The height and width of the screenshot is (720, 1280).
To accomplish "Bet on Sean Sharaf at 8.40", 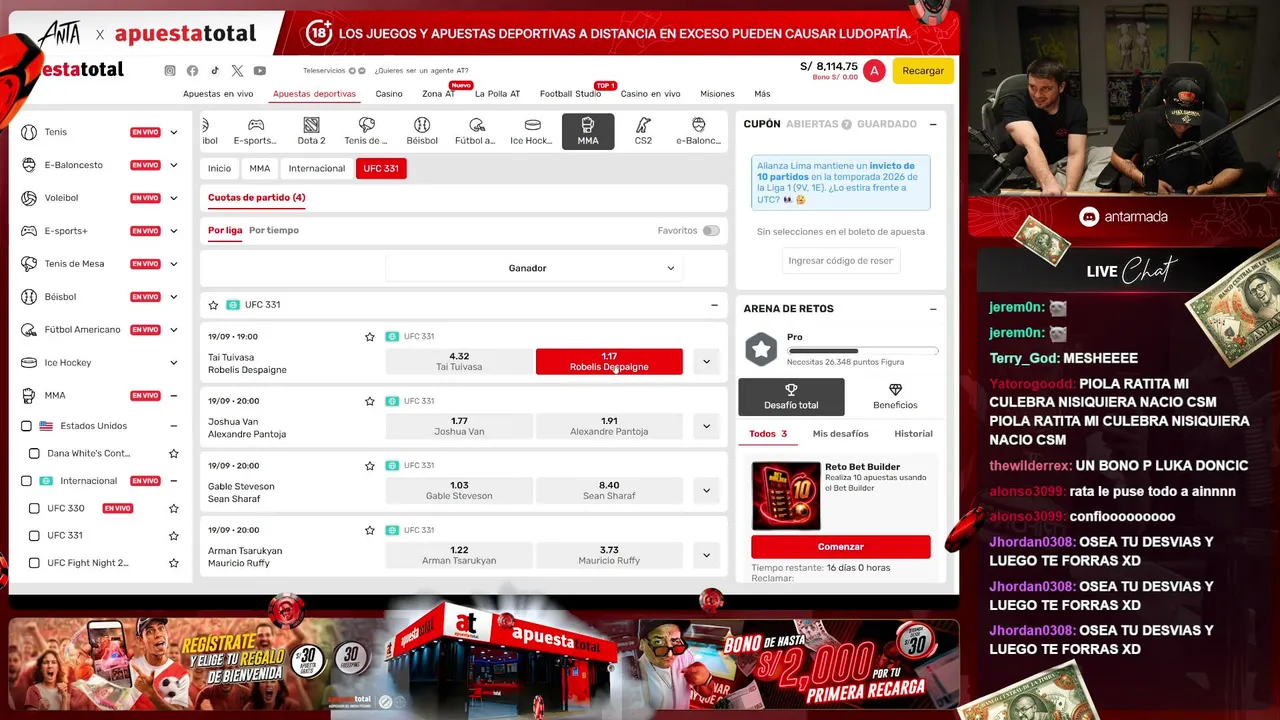I will (609, 490).
